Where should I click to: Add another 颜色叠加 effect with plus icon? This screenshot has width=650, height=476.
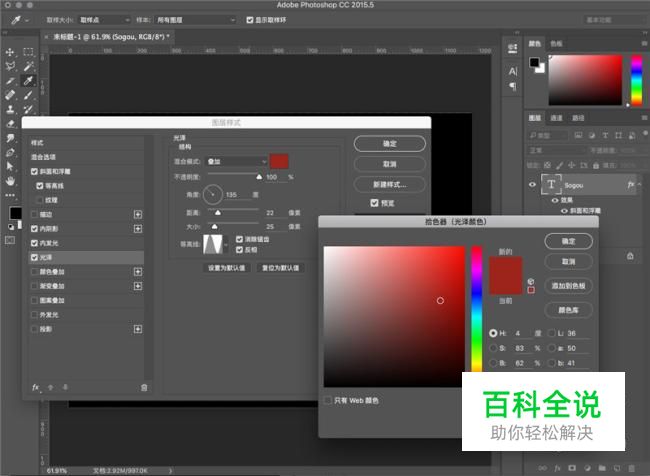138,272
